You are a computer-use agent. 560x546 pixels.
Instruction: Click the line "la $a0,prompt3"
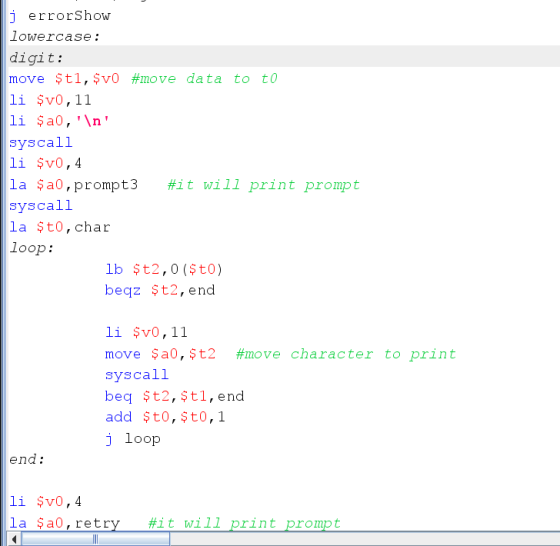[73, 185]
